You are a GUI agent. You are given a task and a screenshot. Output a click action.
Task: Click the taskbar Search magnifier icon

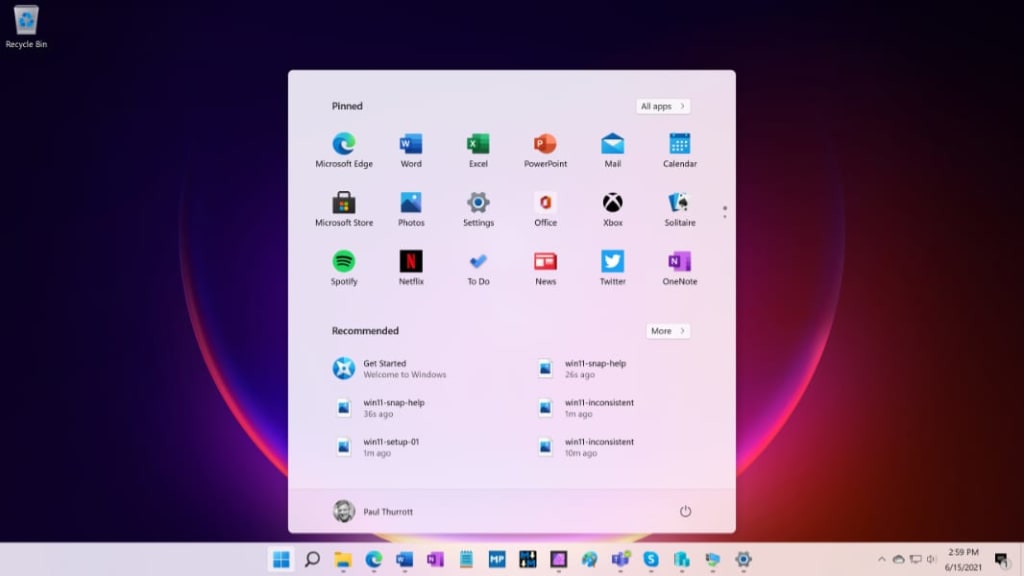pos(312,559)
